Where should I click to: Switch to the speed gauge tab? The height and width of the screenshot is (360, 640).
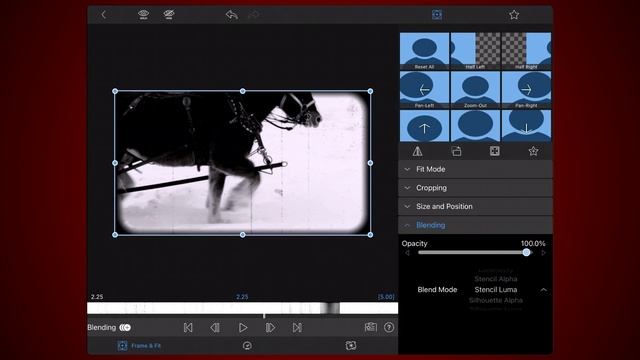[247, 346]
